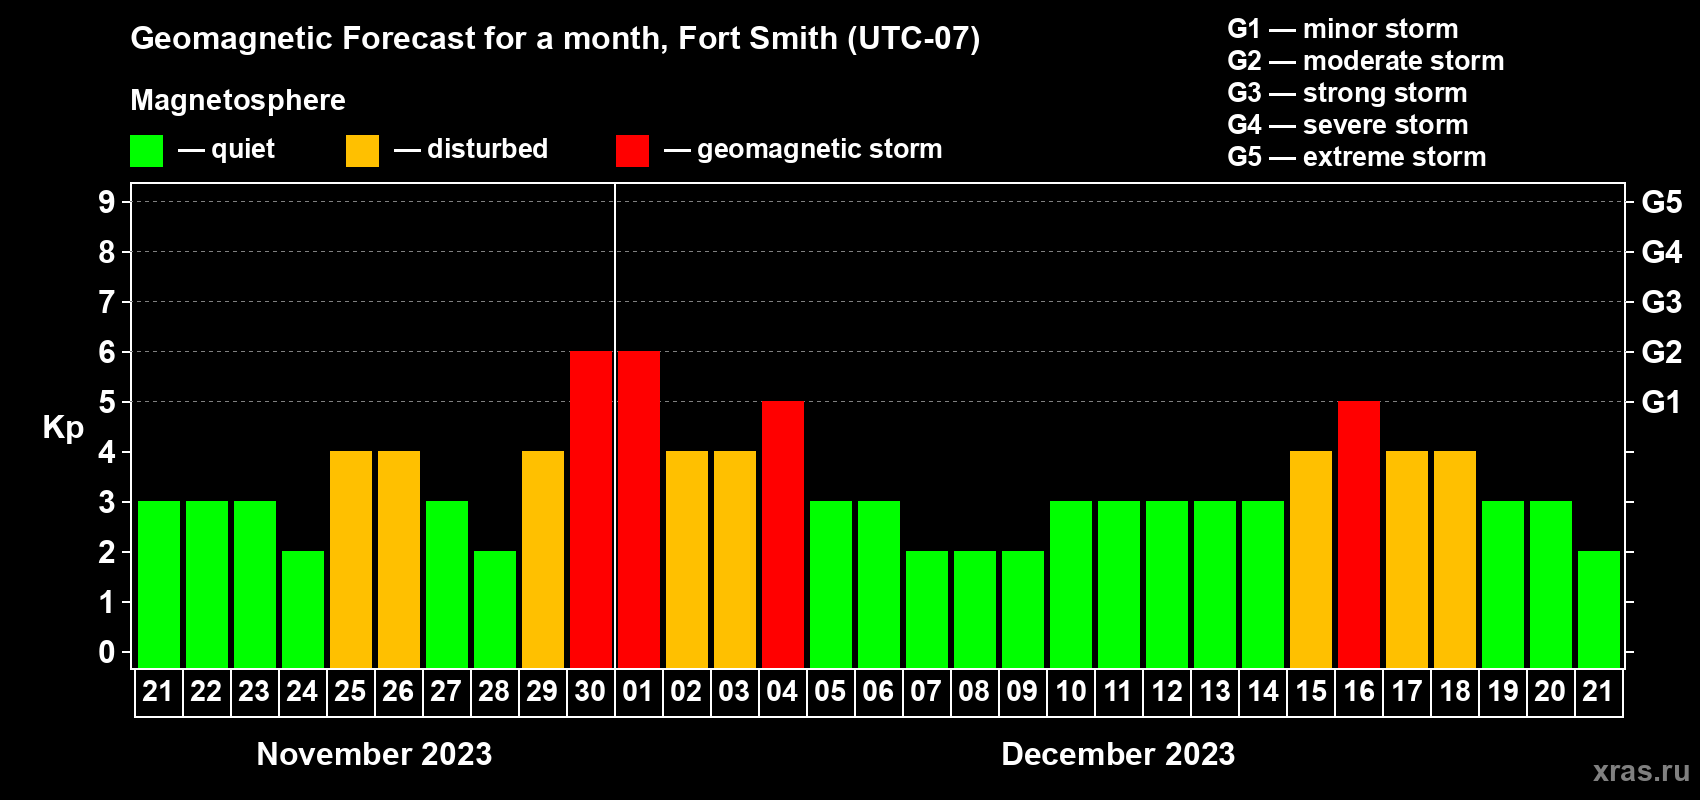Click the 'G2 — moderate storm' legend entry

(1366, 61)
